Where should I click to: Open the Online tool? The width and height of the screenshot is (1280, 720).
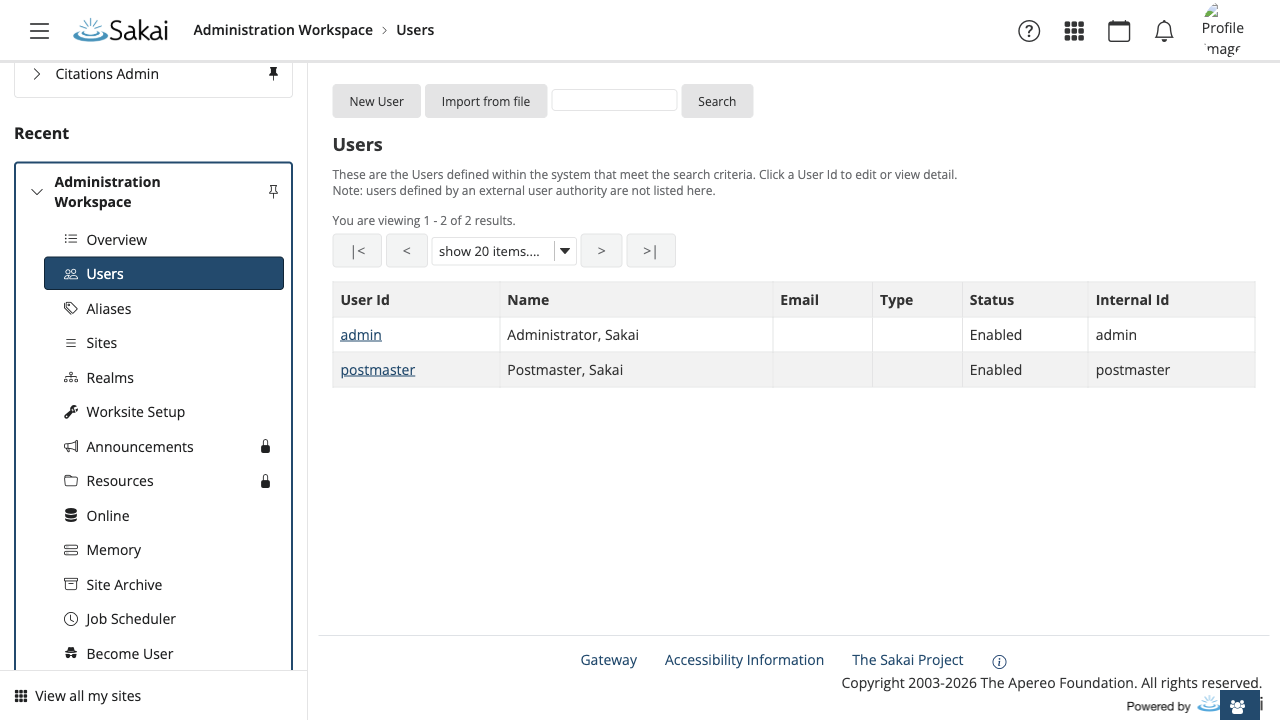(x=164, y=516)
